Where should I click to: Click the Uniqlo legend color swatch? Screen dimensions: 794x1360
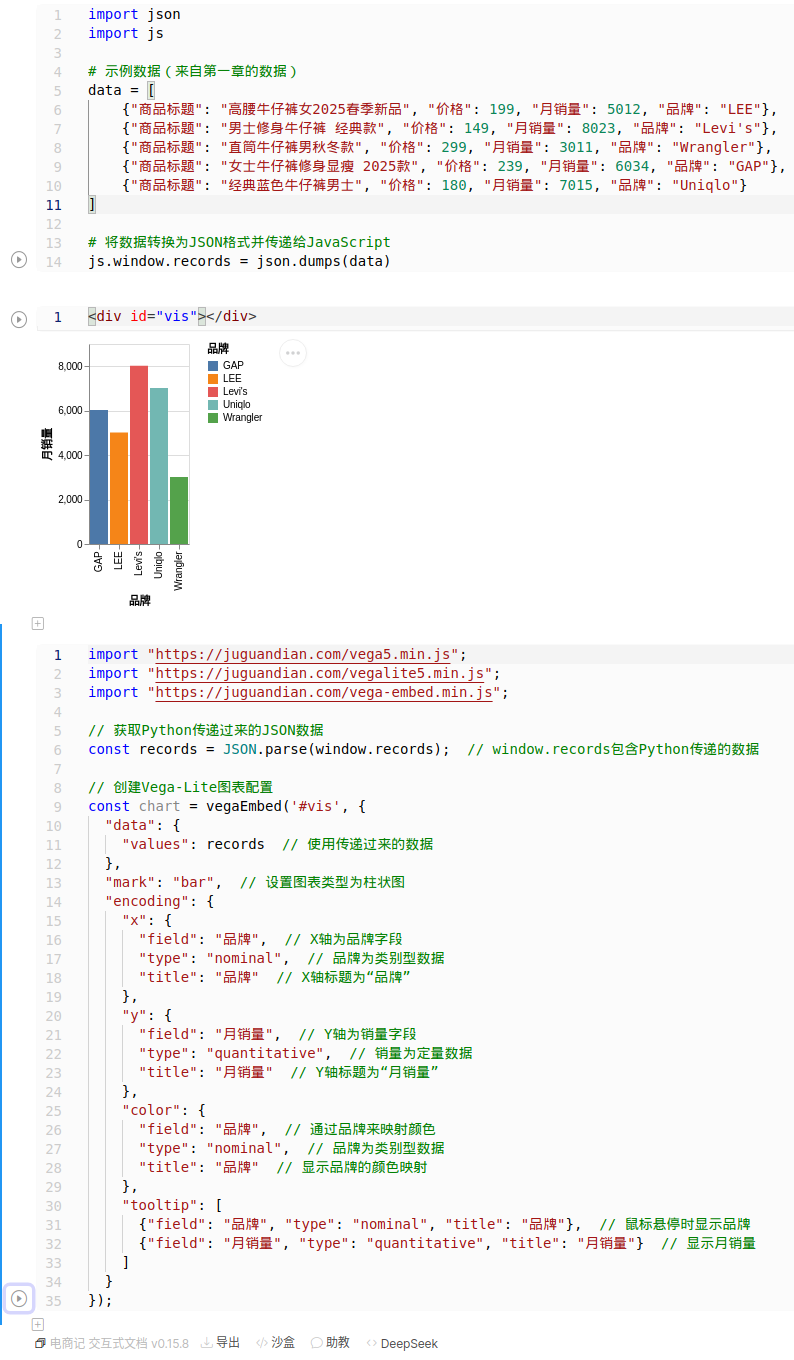[x=213, y=405]
